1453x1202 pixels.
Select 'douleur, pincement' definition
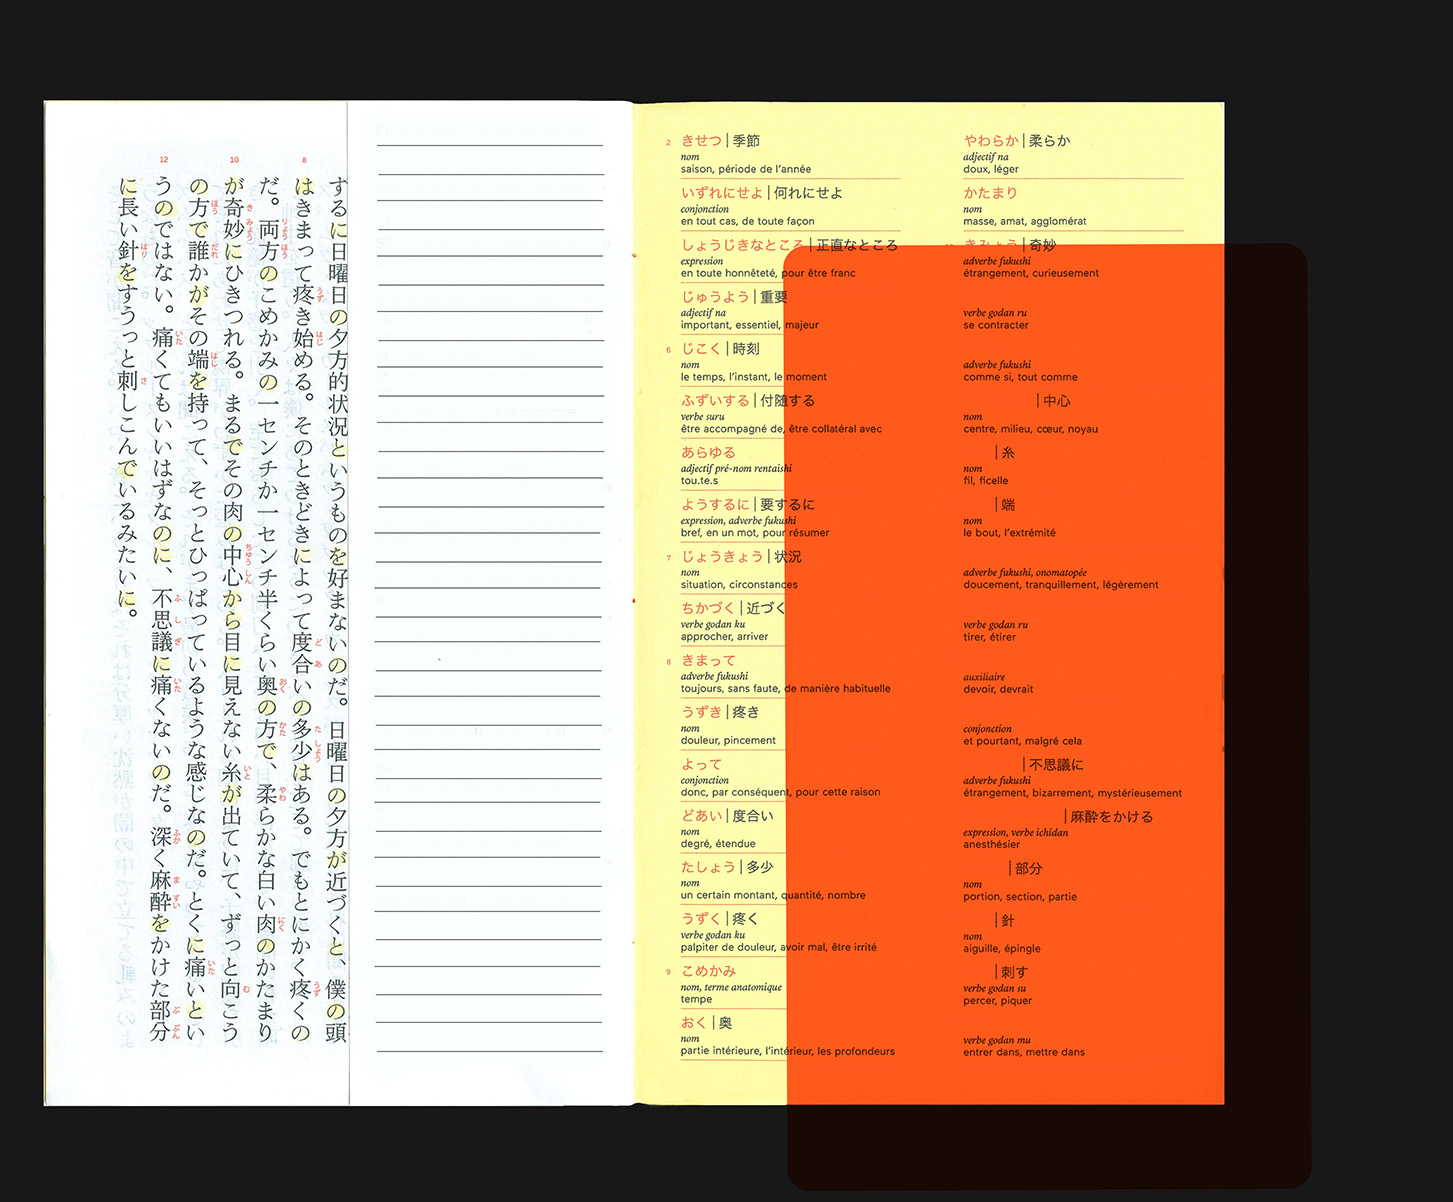pyautogui.click(x=728, y=741)
